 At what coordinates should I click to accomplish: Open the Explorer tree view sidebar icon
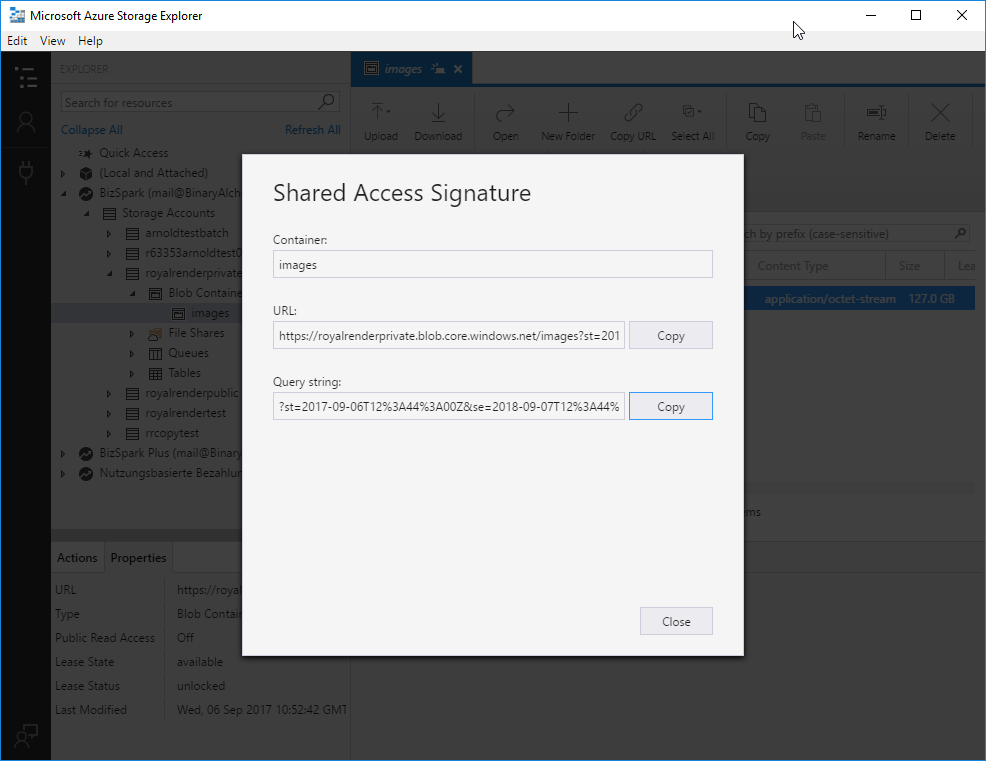point(26,77)
